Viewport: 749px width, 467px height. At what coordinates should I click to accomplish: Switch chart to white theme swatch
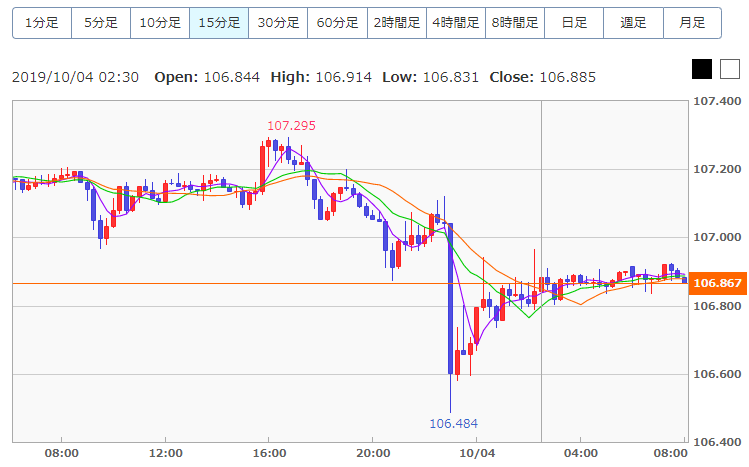(x=730, y=69)
